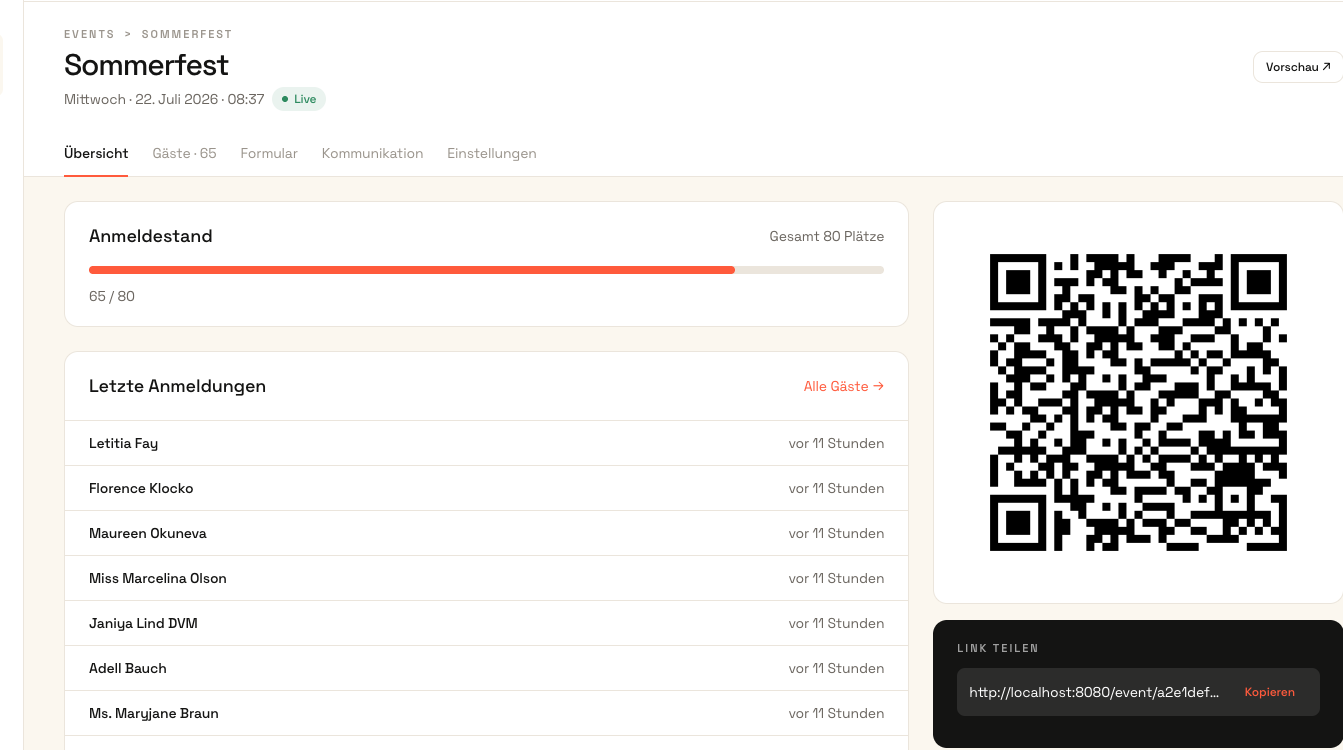Click the Events breadcrumb link
Screen dimensions: 1343x750
click(89, 34)
